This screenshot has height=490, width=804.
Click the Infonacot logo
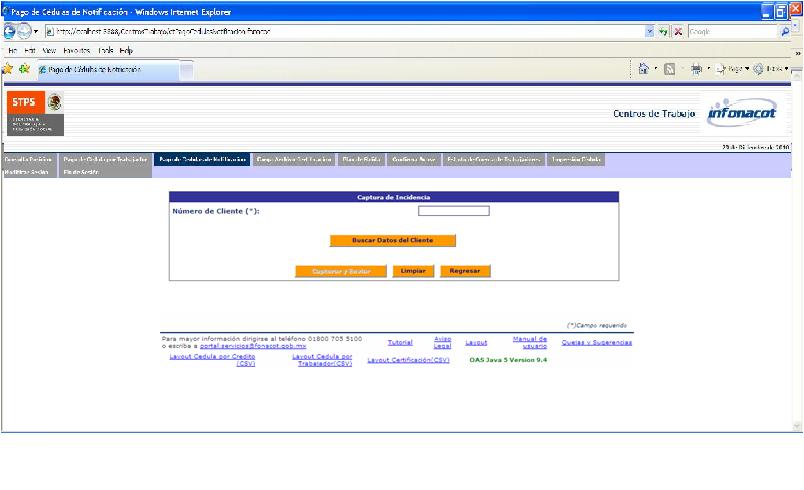point(746,112)
